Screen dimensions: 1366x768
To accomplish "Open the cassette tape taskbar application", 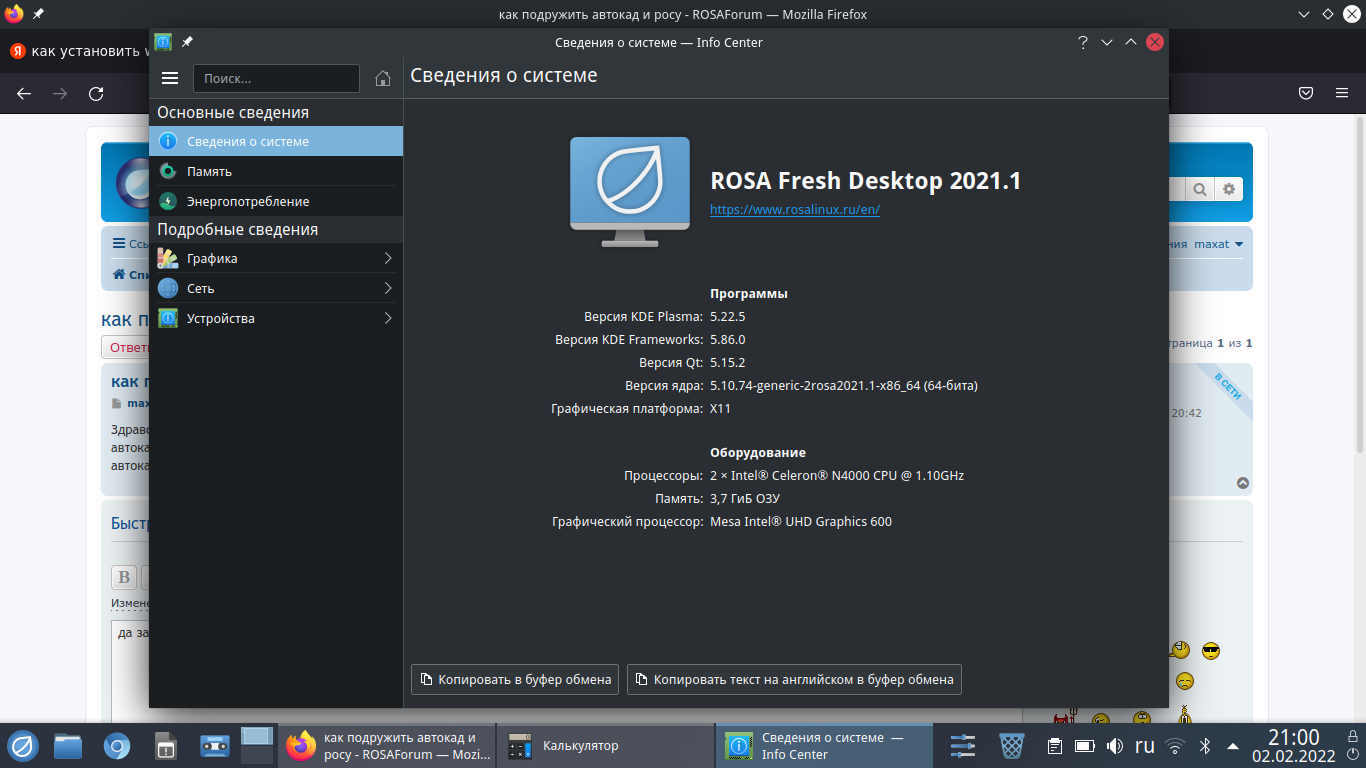I will click(x=215, y=746).
